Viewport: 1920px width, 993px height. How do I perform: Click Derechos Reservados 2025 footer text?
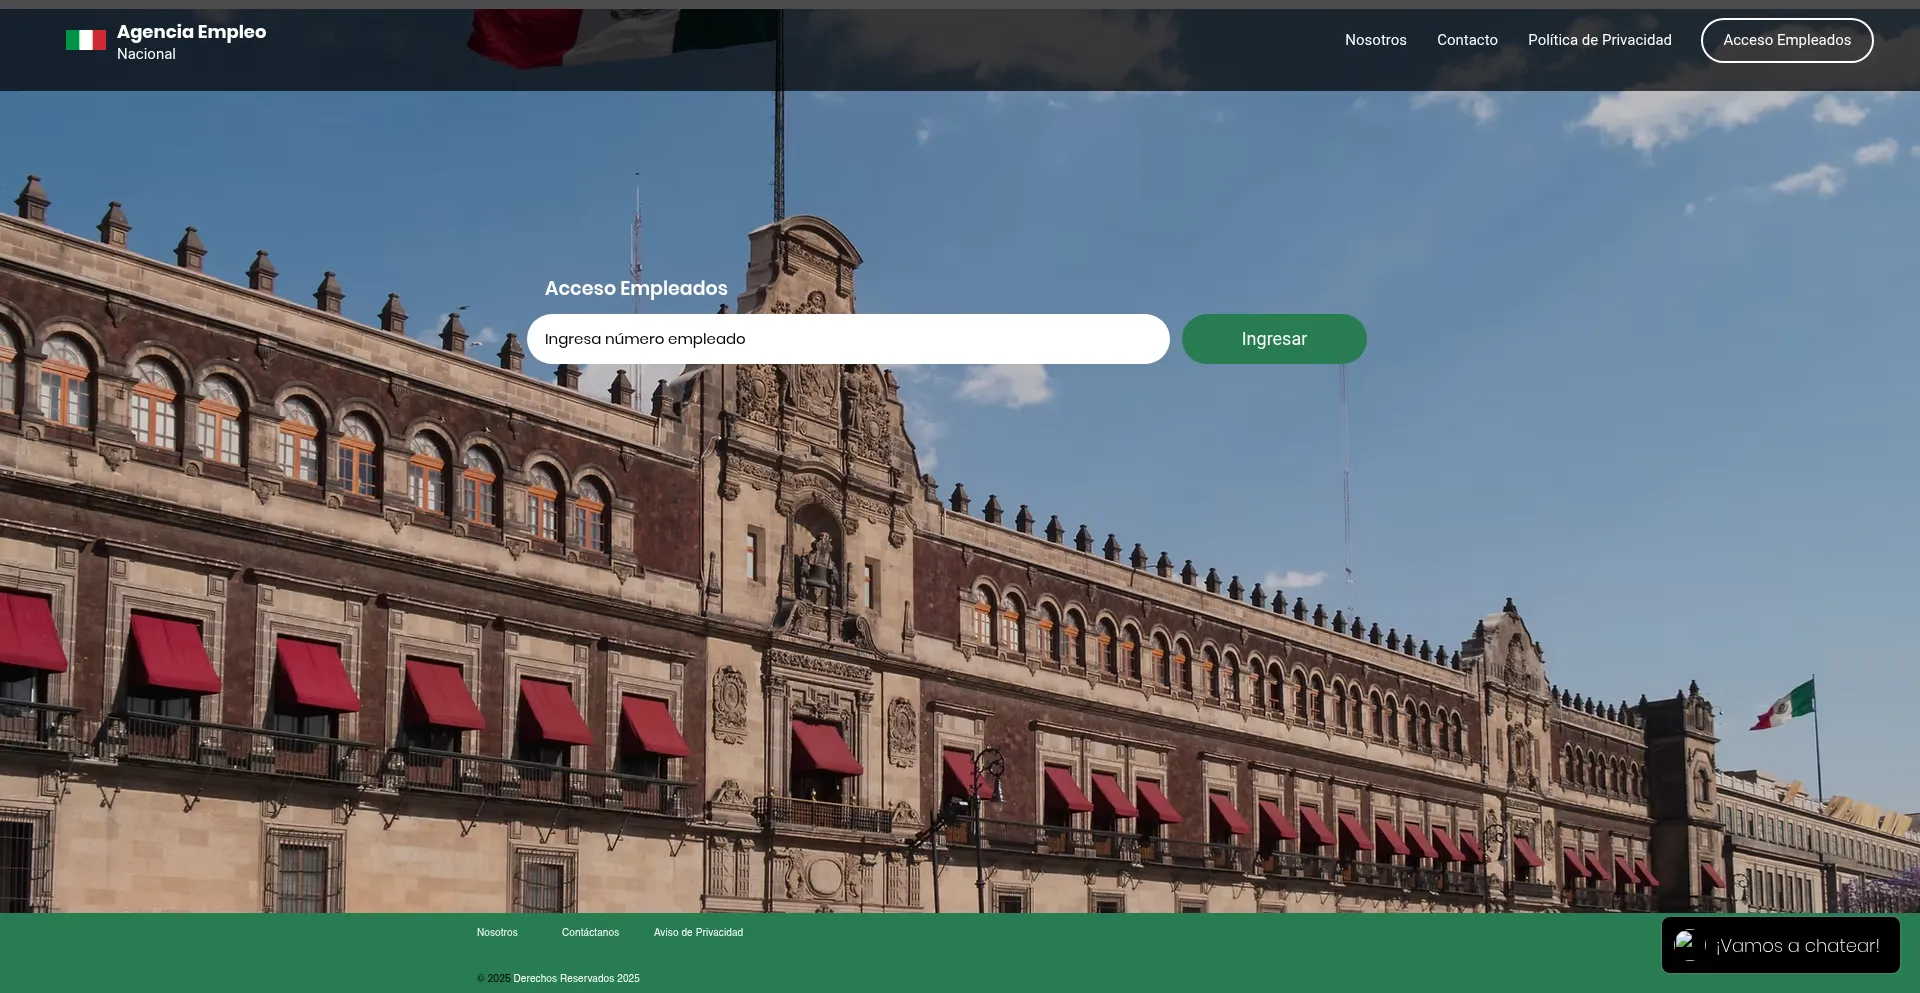tap(576, 978)
